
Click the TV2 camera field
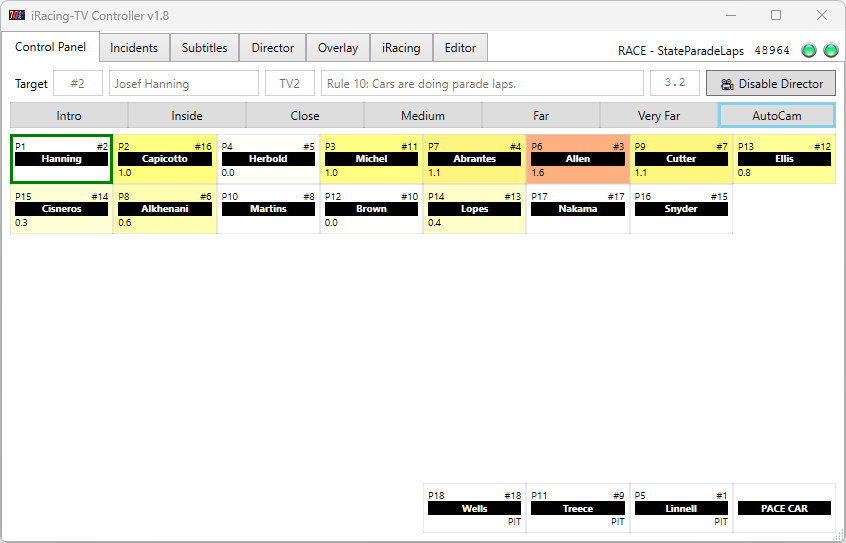coord(290,84)
